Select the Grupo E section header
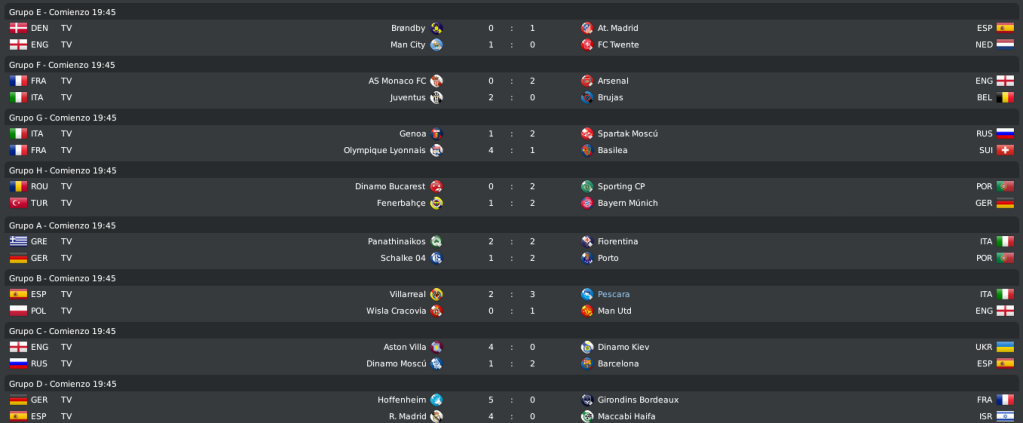The width and height of the screenshot is (1023, 423). 512,12
